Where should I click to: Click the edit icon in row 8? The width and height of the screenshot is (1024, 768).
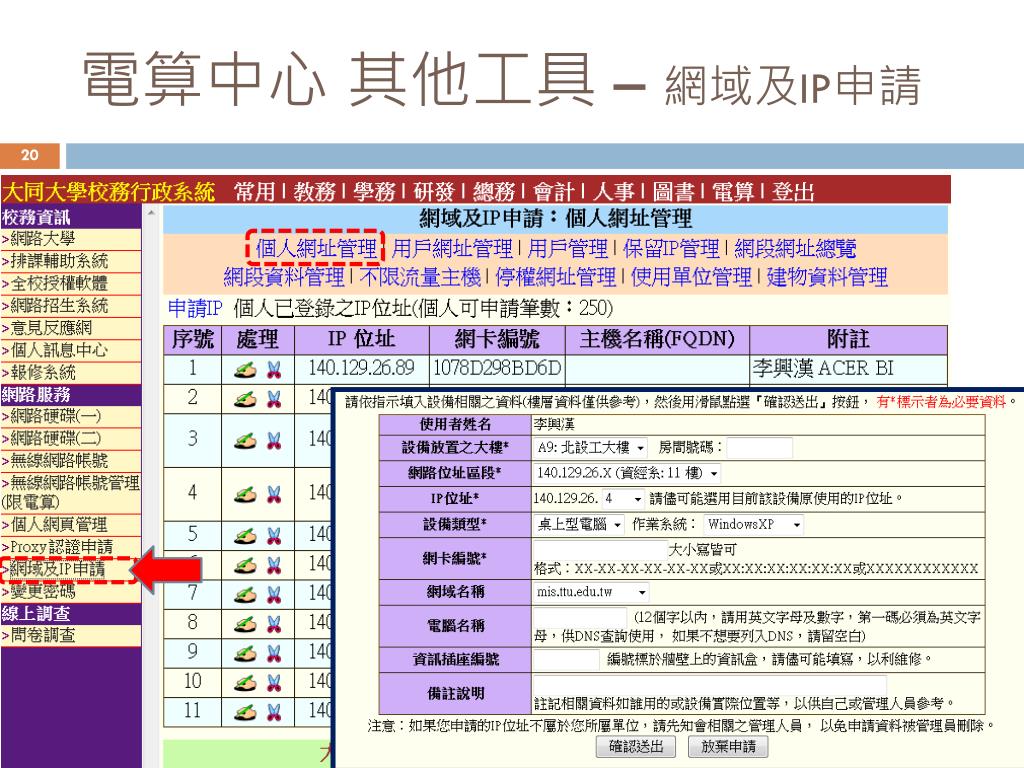(x=246, y=624)
